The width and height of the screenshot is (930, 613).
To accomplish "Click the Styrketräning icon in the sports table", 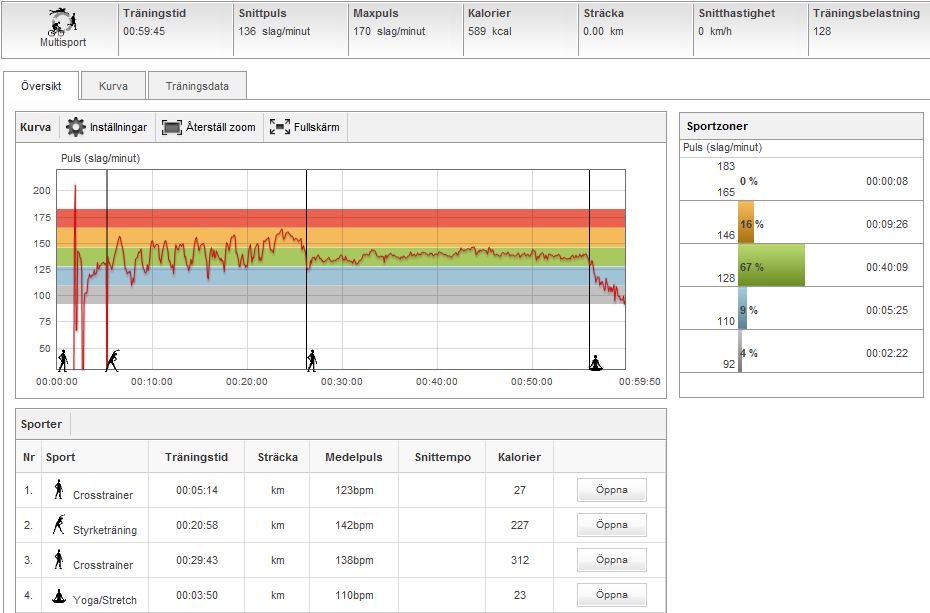I will [59, 524].
